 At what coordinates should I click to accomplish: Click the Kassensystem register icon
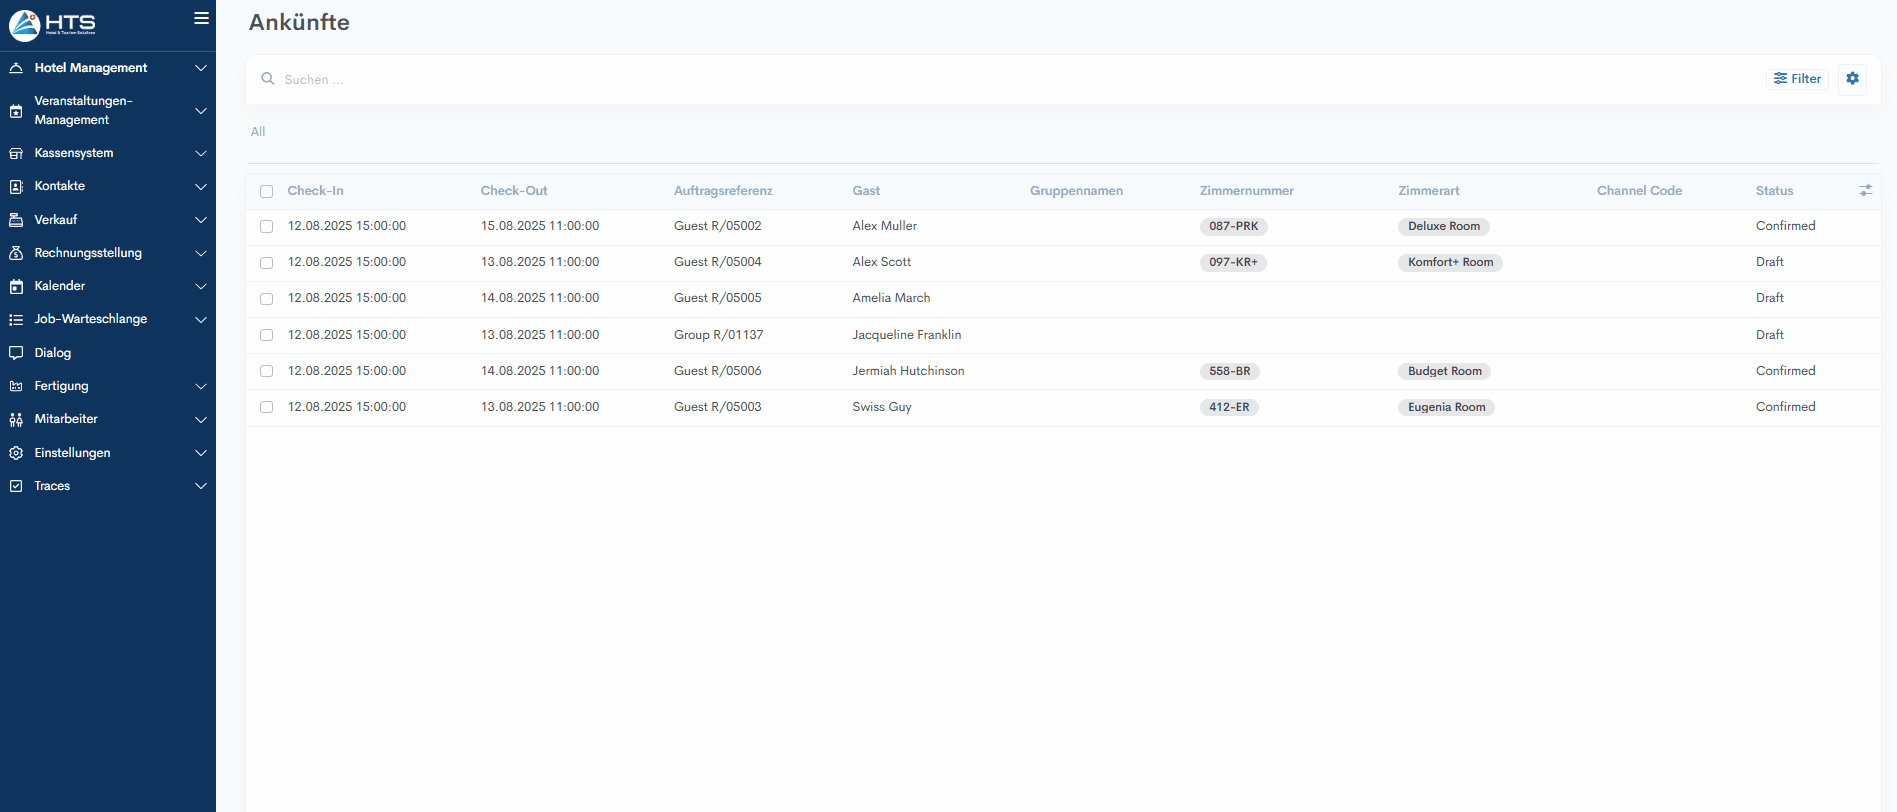pyautogui.click(x=16, y=153)
